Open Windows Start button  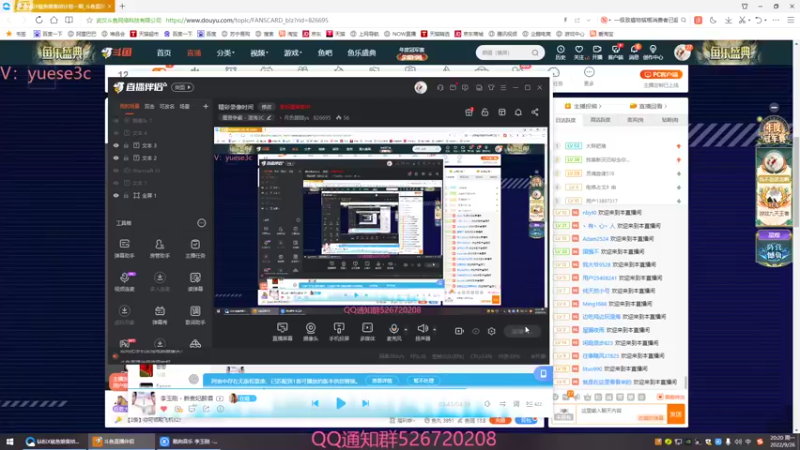point(10,441)
